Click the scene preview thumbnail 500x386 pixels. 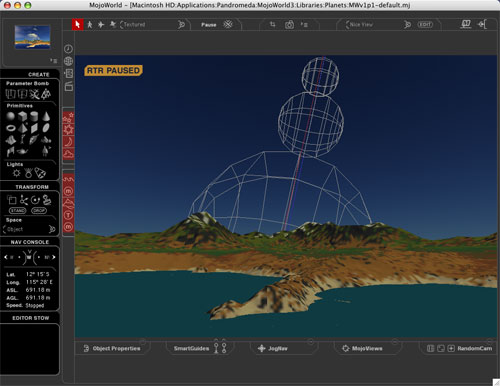pos(32,37)
